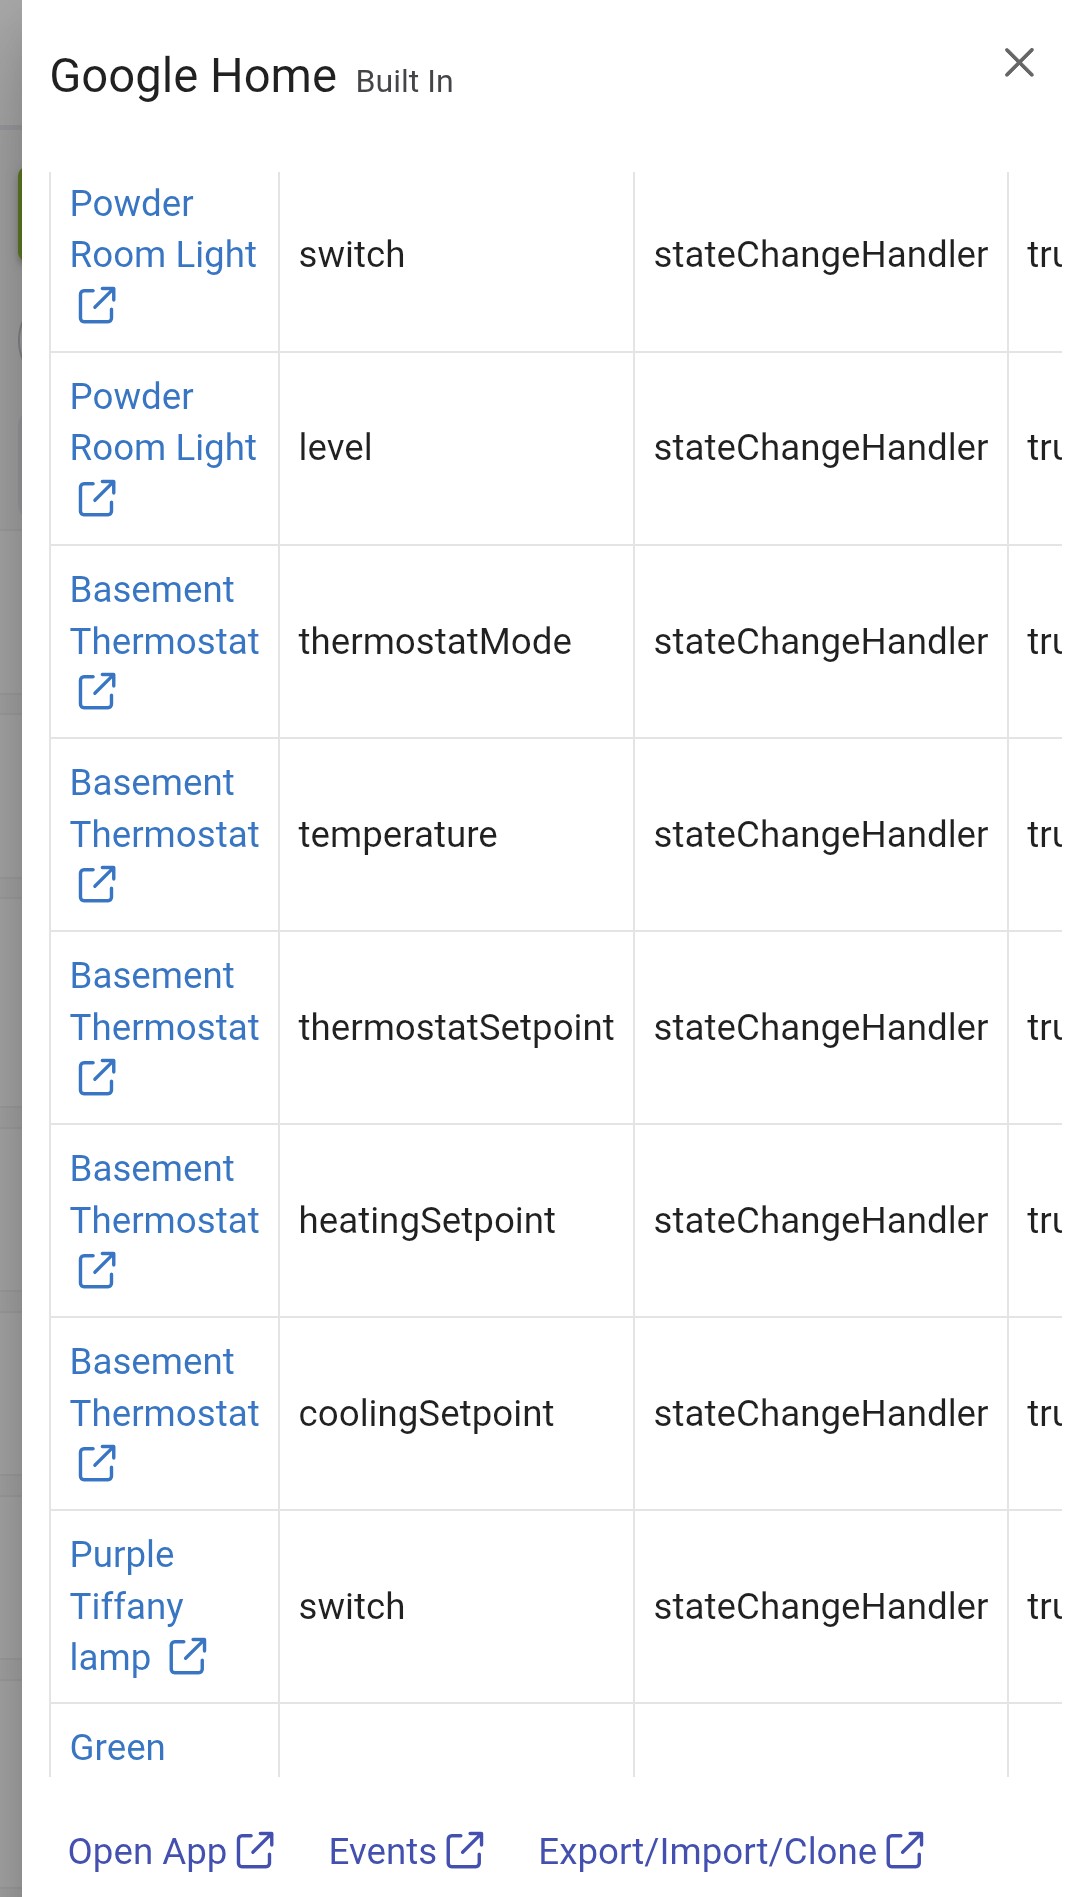The height and width of the screenshot is (1897, 1080).
Task: Open Powder Room Light device link in switch row
Action: coord(163,229)
